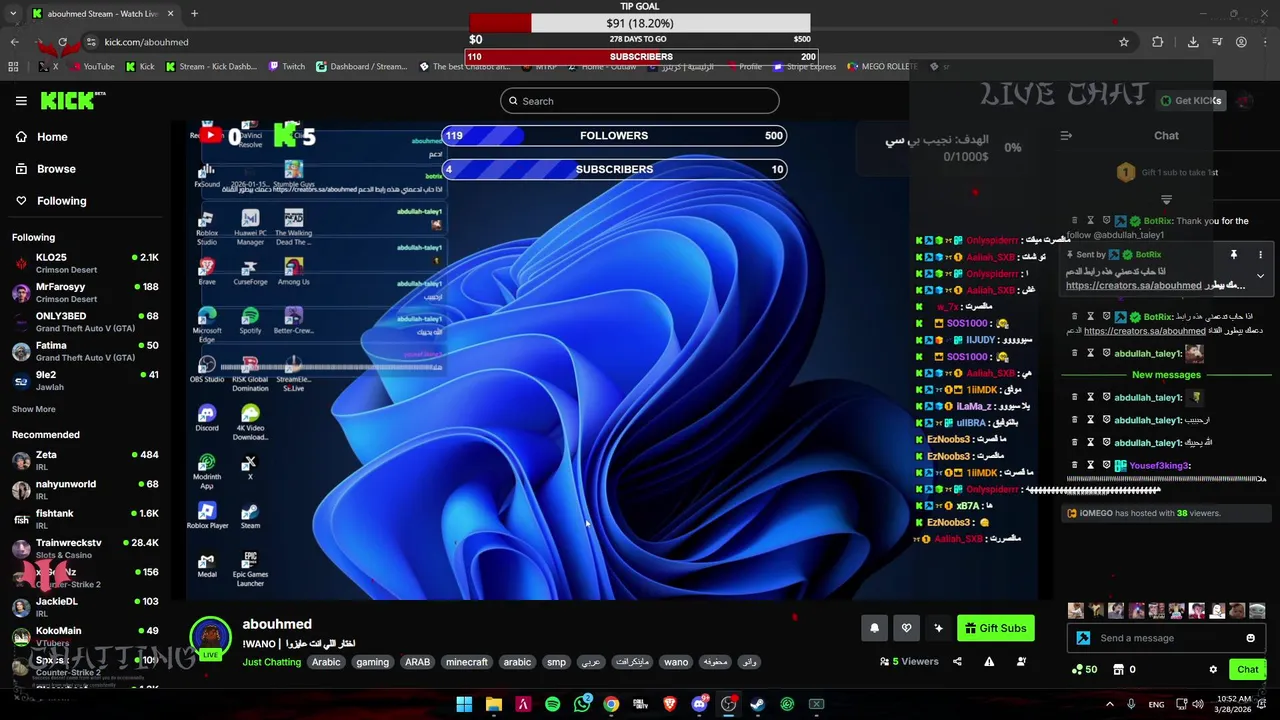
Task: Open Steam from the taskbar
Action: coord(758,704)
